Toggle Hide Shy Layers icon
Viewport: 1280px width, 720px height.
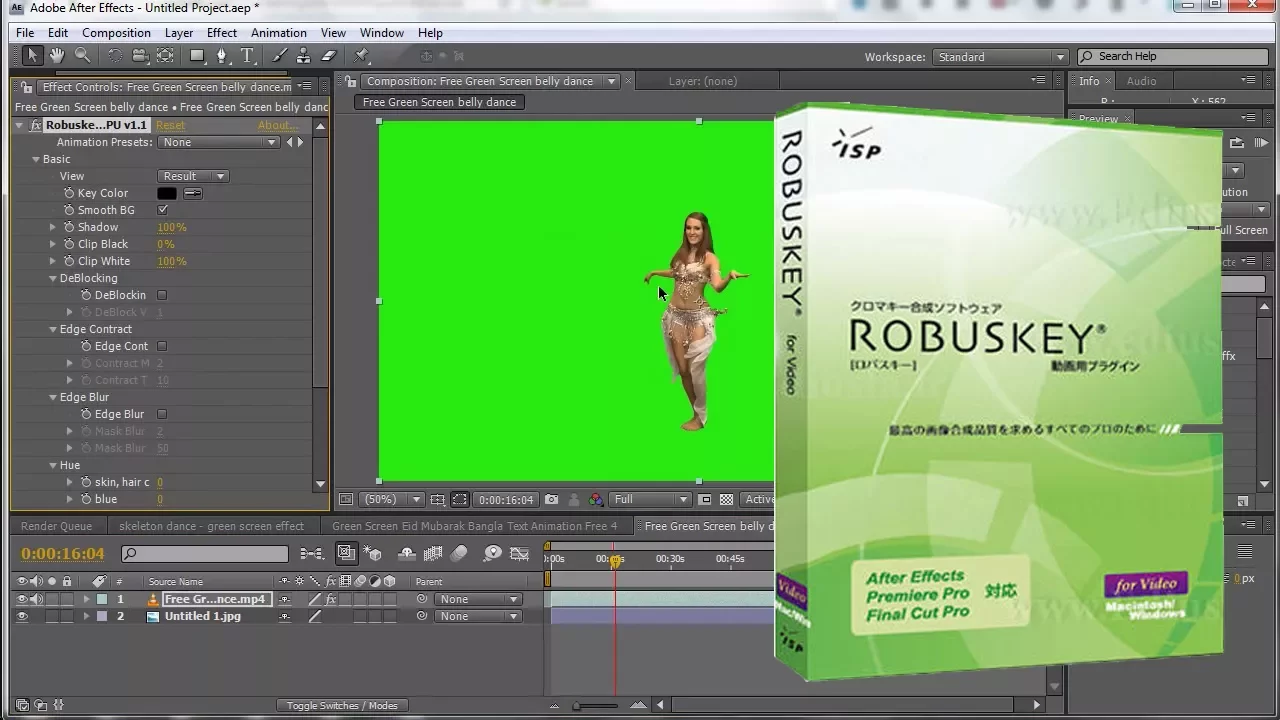tap(407, 553)
